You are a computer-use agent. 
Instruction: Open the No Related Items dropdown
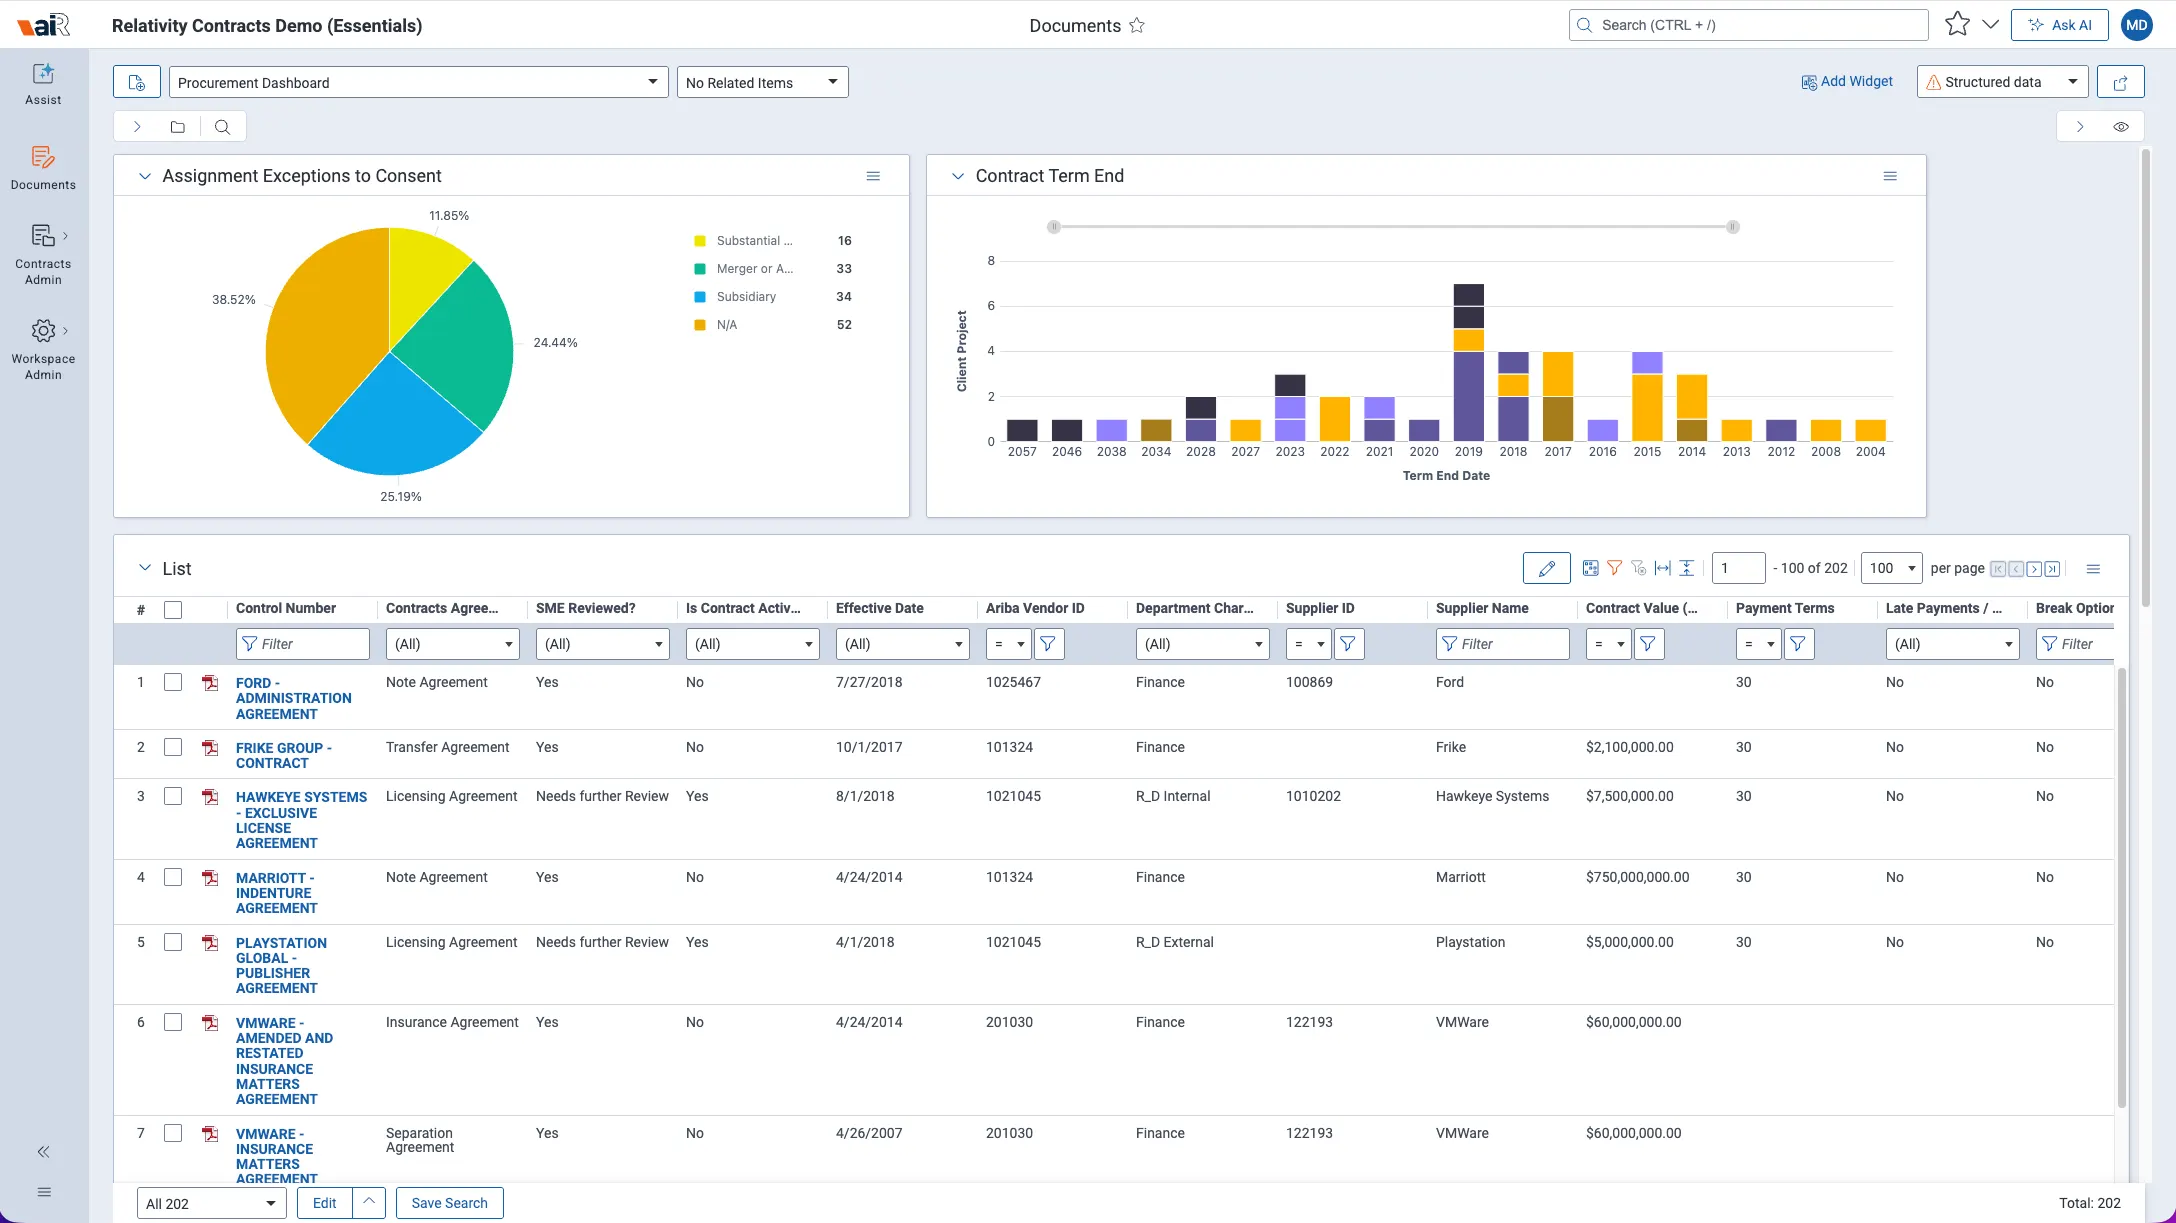pyautogui.click(x=762, y=82)
